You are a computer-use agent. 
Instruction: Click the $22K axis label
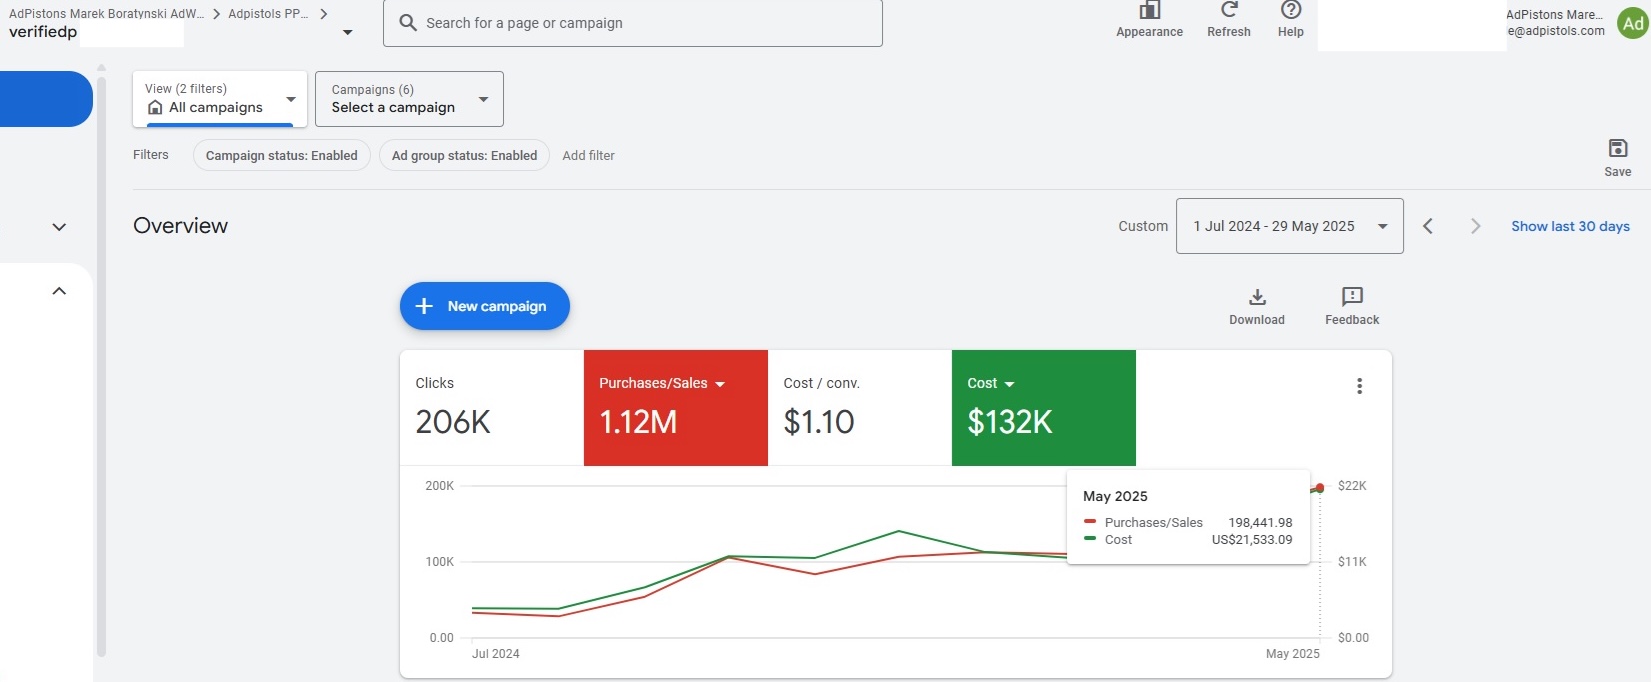[1352, 486]
